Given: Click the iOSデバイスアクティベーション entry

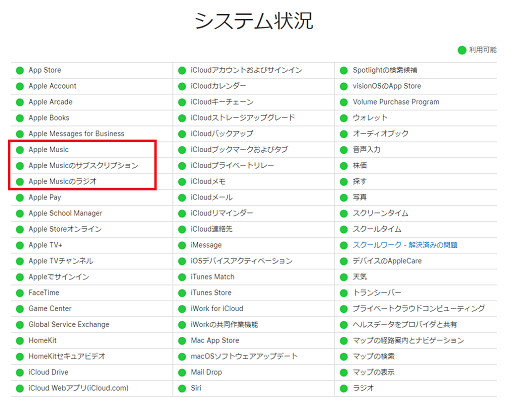Looking at the screenshot, I should point(241,261).
